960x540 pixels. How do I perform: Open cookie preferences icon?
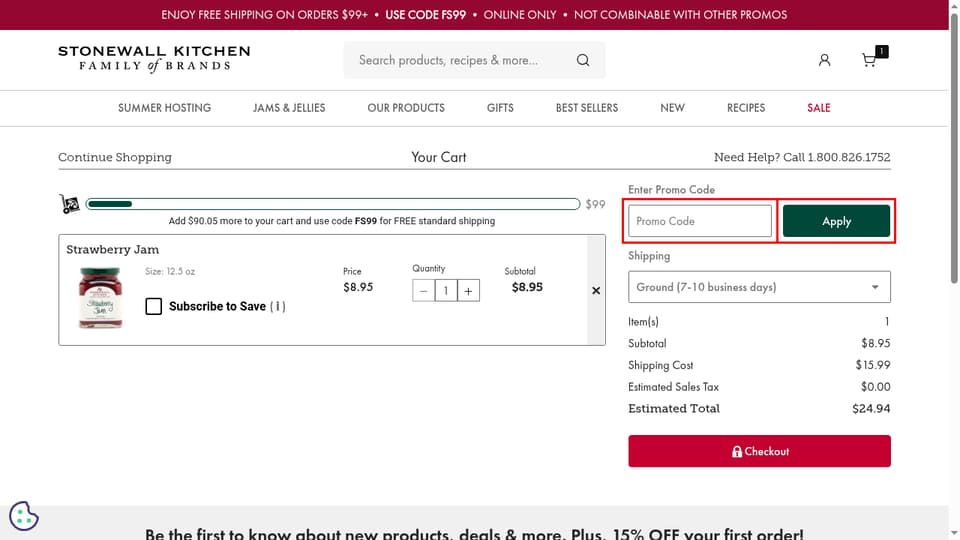24,516
